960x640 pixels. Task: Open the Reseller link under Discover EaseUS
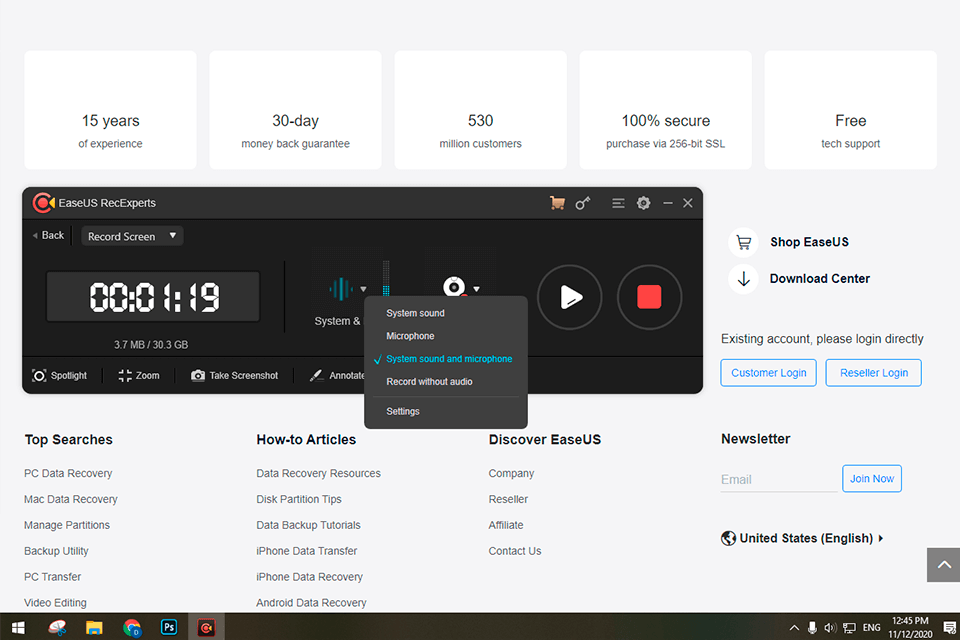(x=508, y=499)
